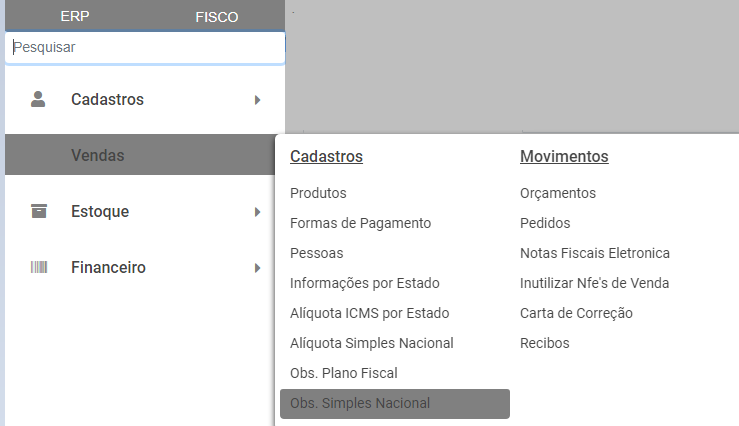Expand the Financeiro submenu arrow
Image resolution: width=739 pixels, height=426 pixels.
coord(257,268)
